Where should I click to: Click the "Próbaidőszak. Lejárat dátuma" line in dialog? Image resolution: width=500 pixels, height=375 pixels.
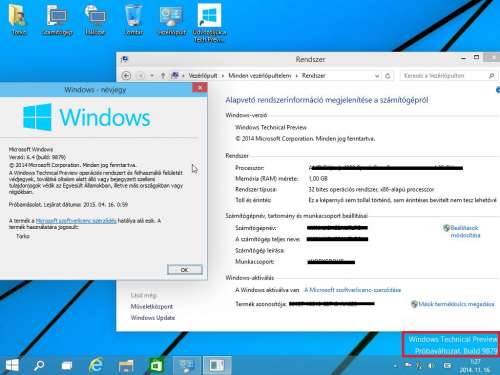coord(68,204)
